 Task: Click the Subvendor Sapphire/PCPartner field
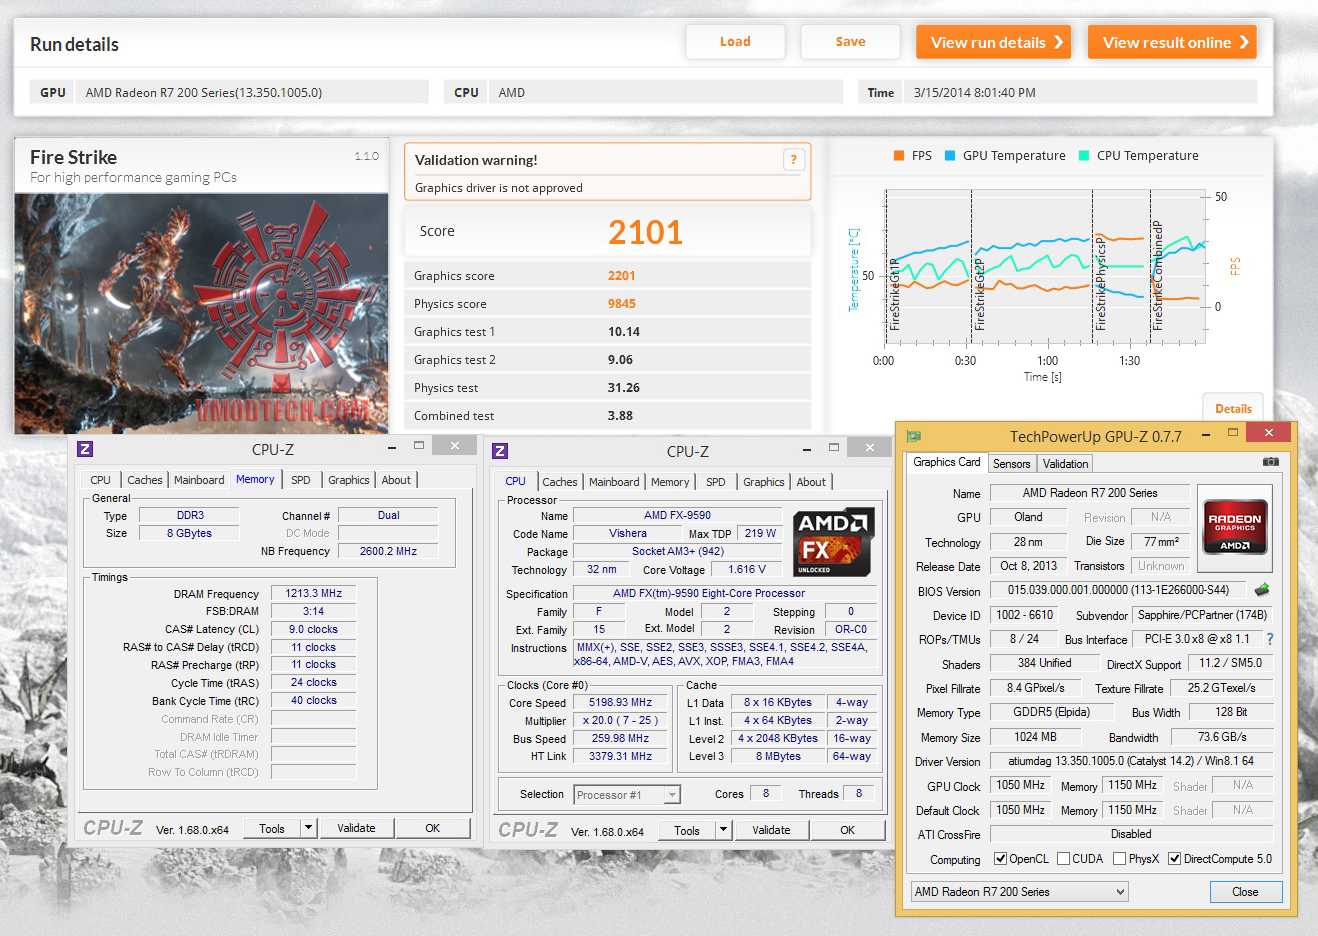click(1202, 616)
